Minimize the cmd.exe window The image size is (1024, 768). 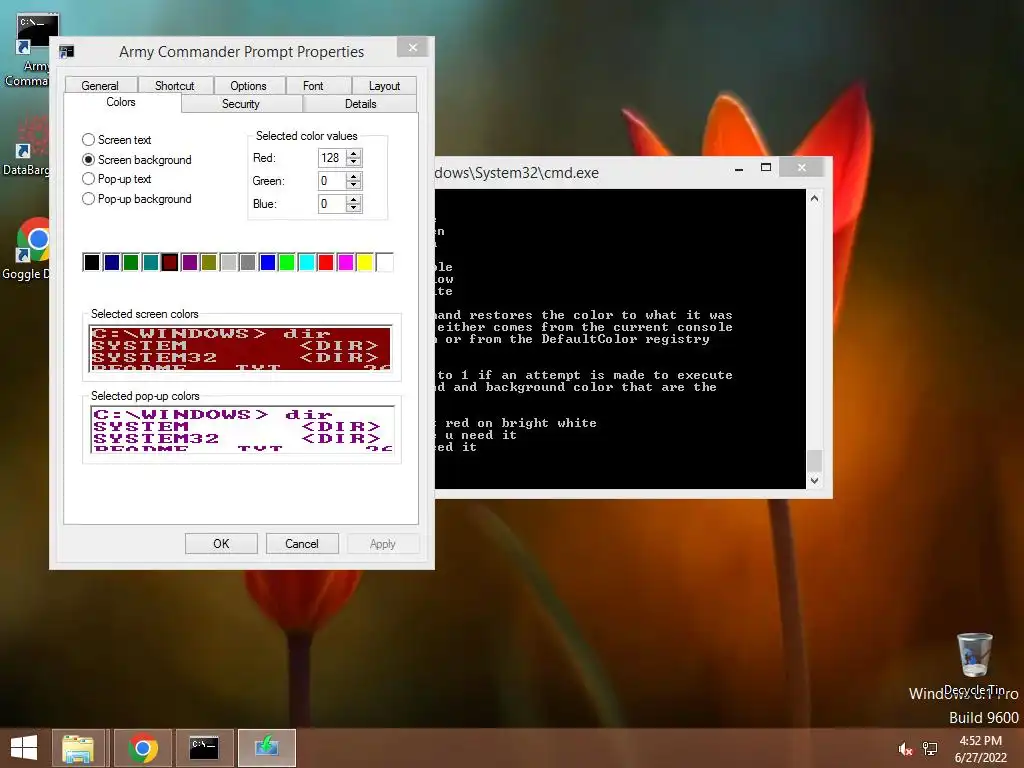coord(739,168)
